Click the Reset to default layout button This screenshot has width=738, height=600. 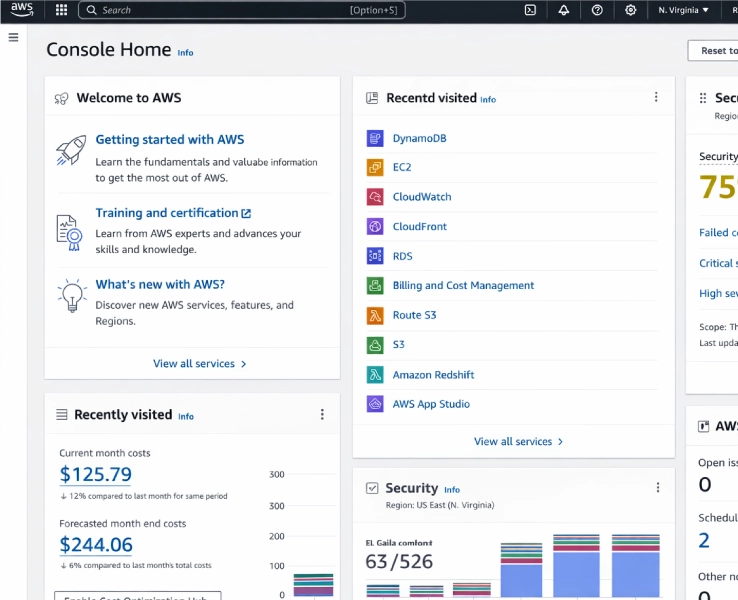point(713,50)
